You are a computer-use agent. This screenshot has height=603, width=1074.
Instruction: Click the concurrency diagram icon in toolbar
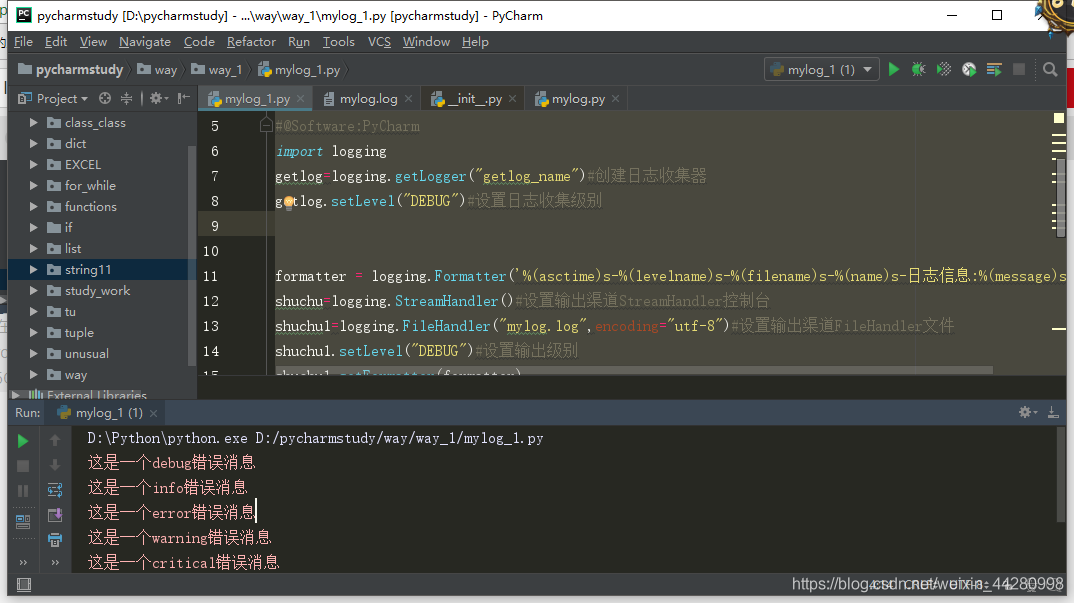click(x=994, y=69)
